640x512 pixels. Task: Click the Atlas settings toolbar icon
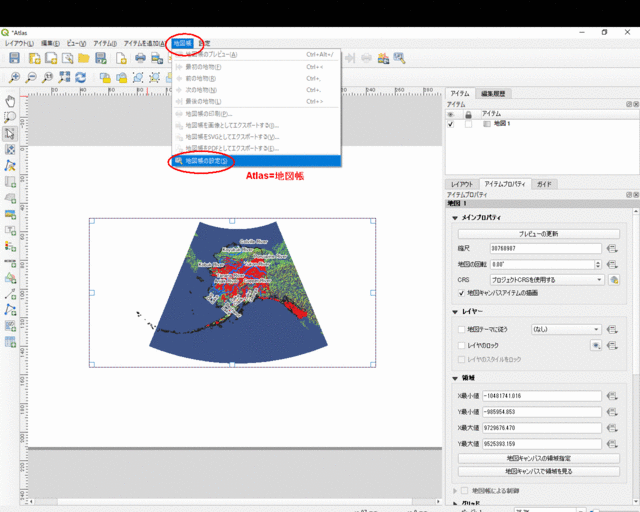click(399, 58)
